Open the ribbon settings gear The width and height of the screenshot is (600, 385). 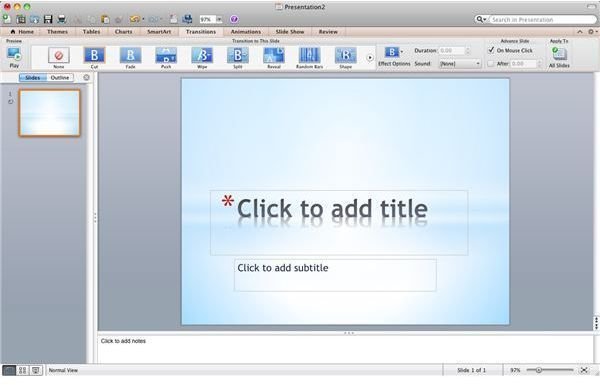tap(592, 32)
